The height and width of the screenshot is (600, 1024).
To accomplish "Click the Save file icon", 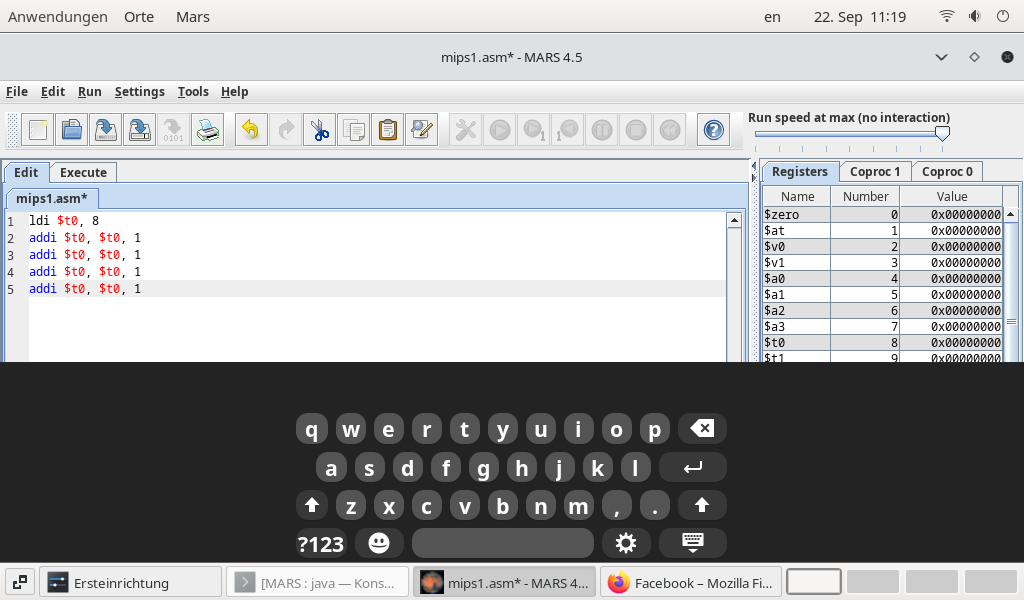I will (x=105, y=129).
